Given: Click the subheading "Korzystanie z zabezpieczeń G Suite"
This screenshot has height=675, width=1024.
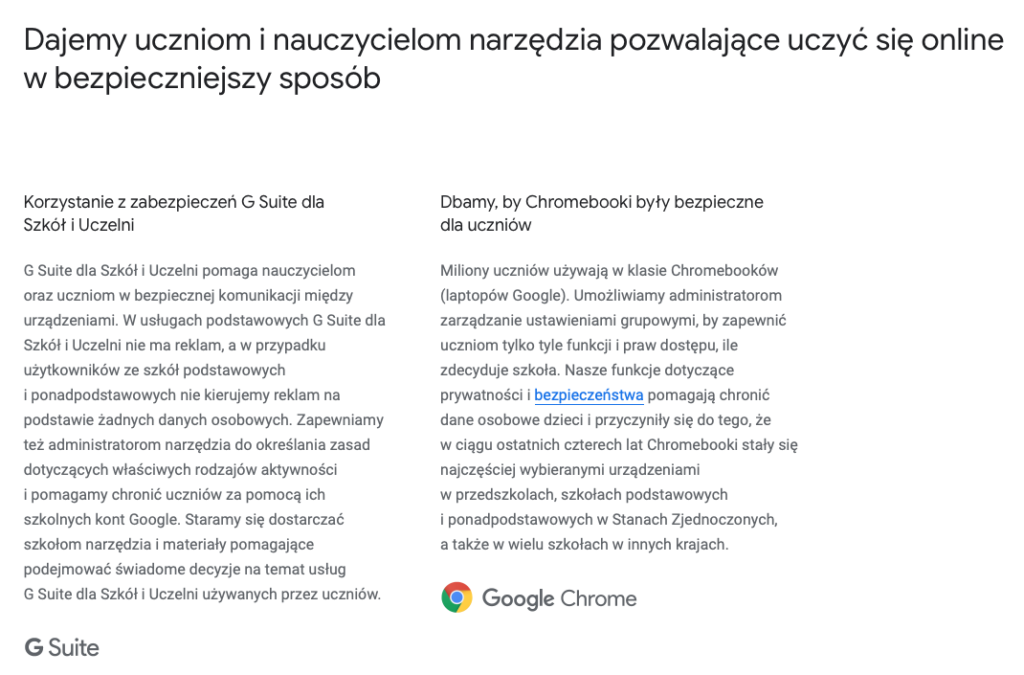Looking at the screenshot, I should tap(174, 202).
